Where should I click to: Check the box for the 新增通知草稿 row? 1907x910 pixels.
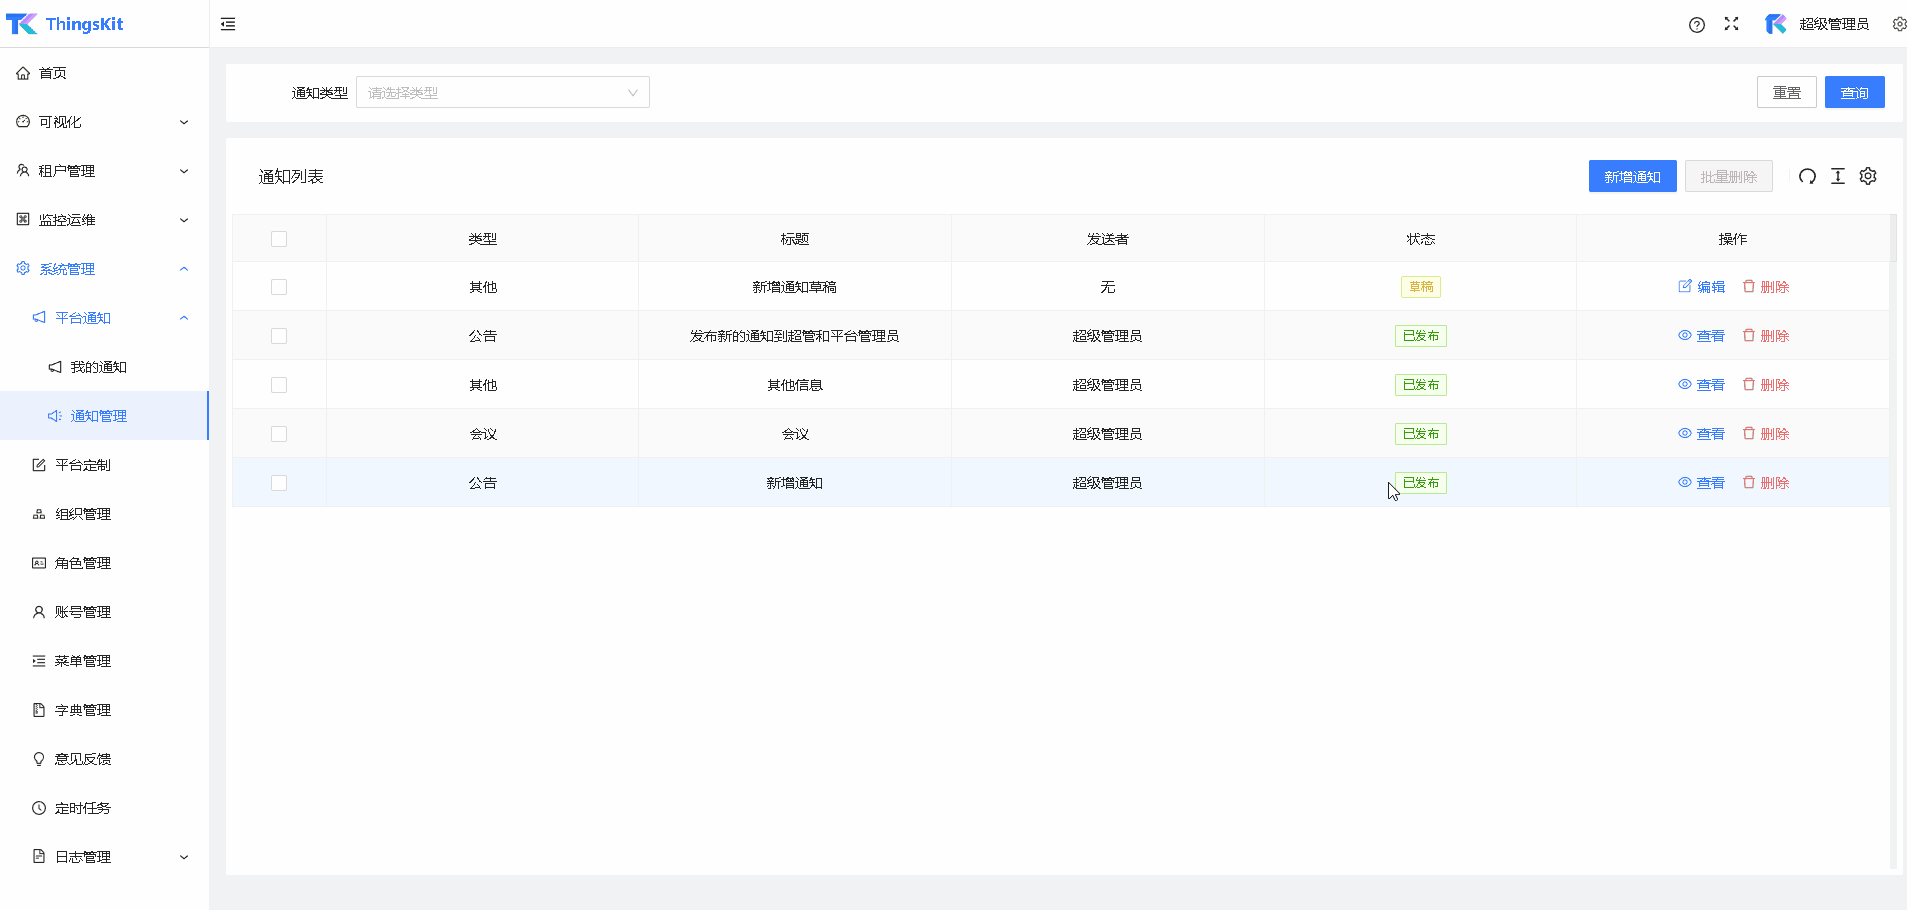[x=279, y=287]
